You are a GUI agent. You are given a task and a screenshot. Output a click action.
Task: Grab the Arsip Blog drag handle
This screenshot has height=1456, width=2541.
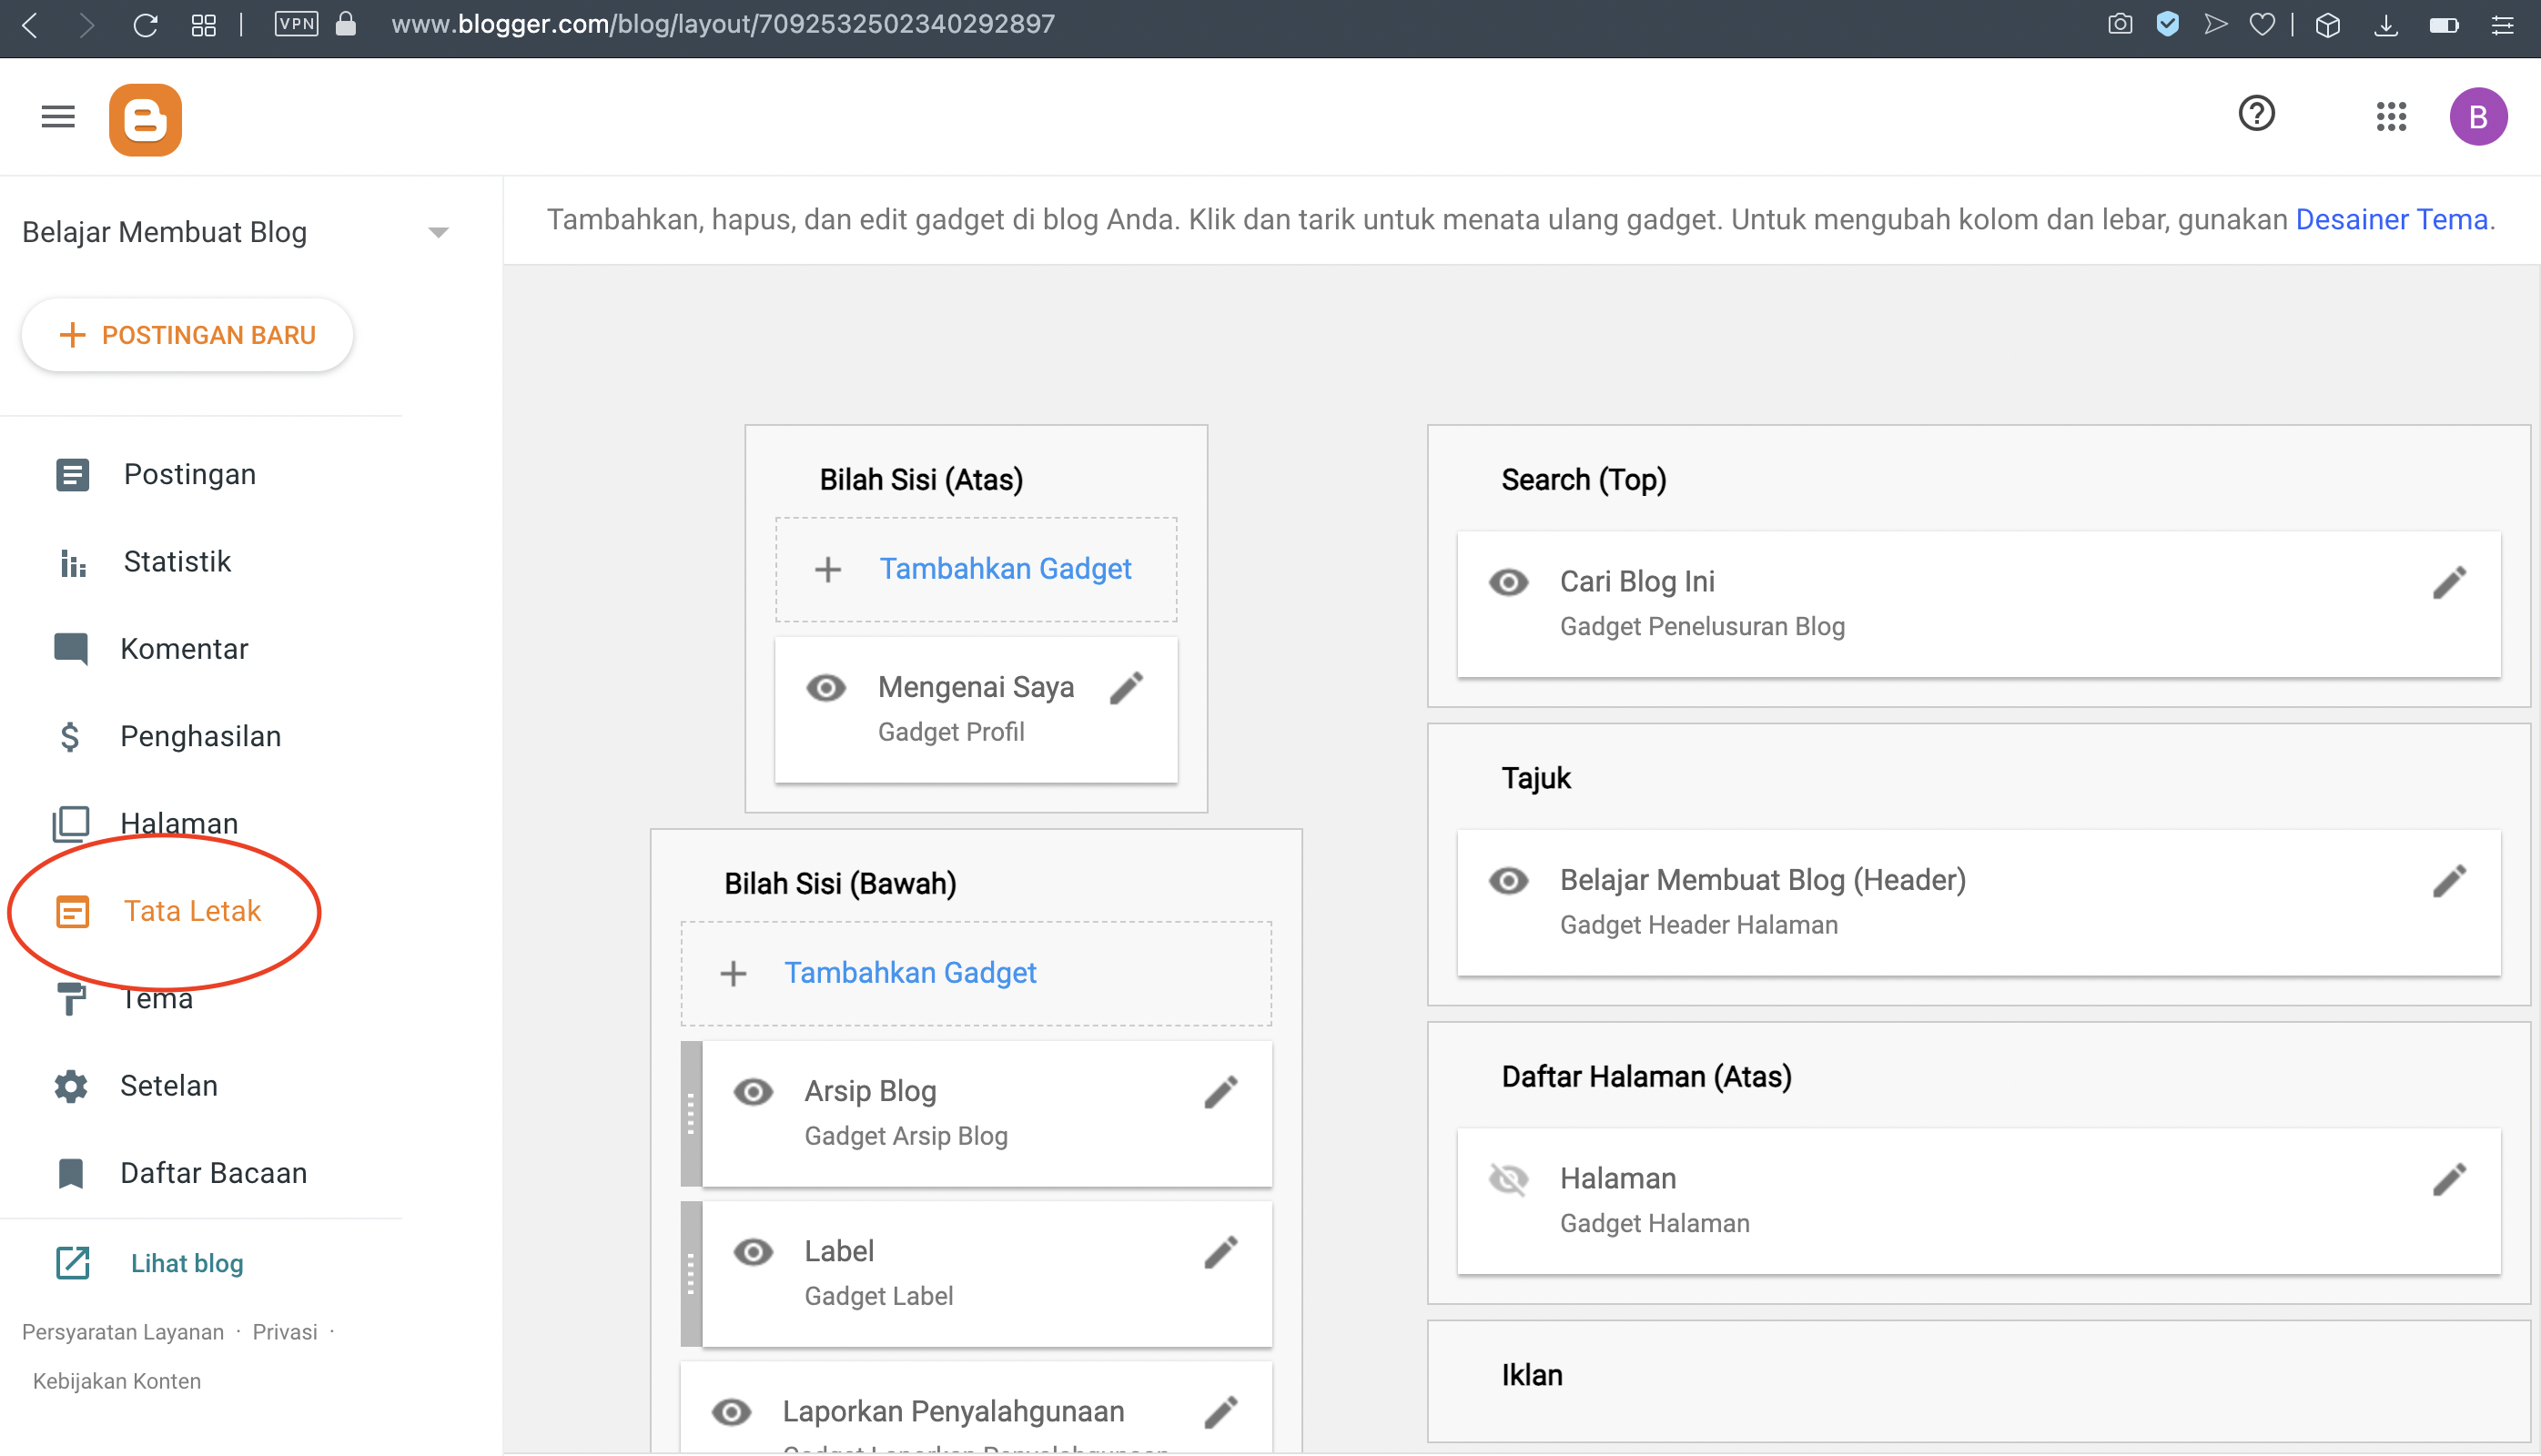coord(691,1114)
